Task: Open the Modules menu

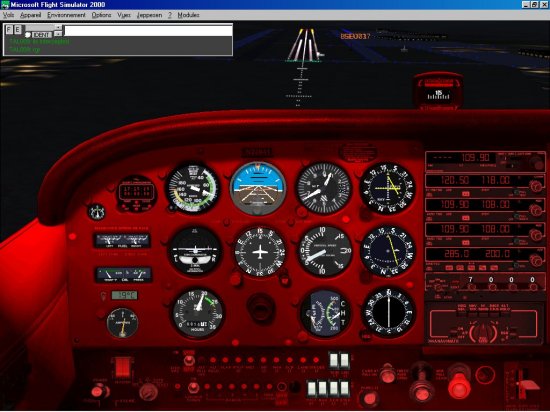Action: click(188, 15)
